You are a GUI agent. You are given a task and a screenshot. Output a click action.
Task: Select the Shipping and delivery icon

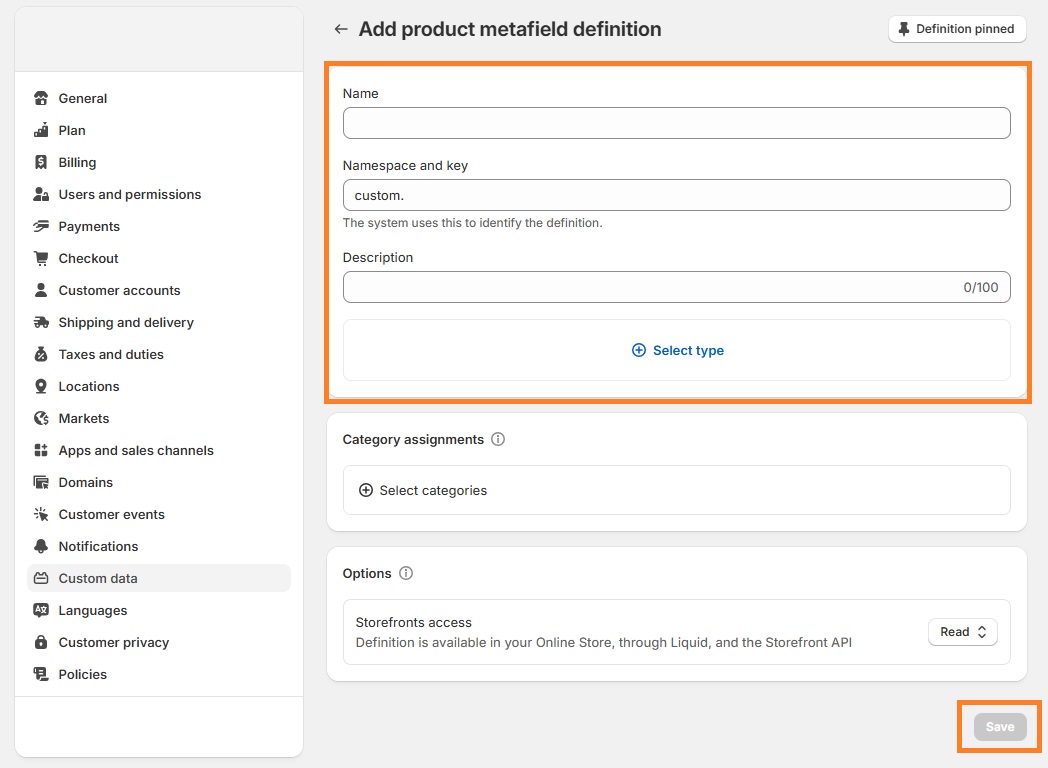[x=40, y=322]
